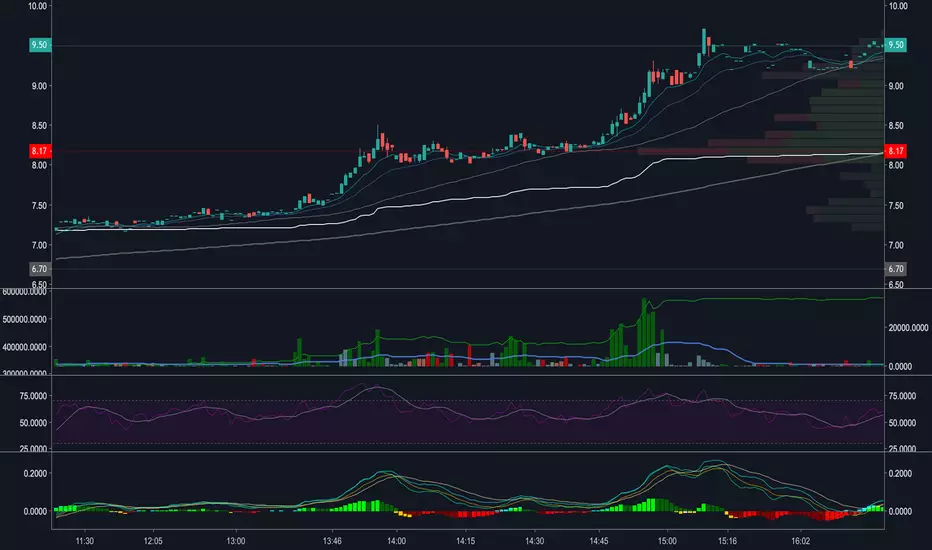The width and height of the screenshot is (932, 550).
Task: Click the 14:00 time label on time axis
Action: click(396, 541)
